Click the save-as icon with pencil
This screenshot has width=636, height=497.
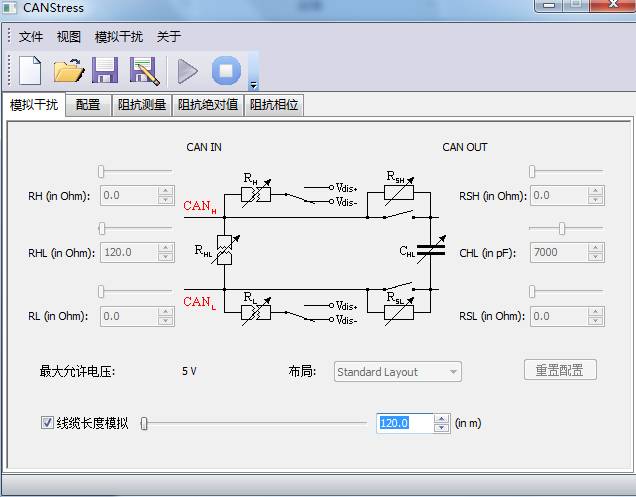[145, 71]
